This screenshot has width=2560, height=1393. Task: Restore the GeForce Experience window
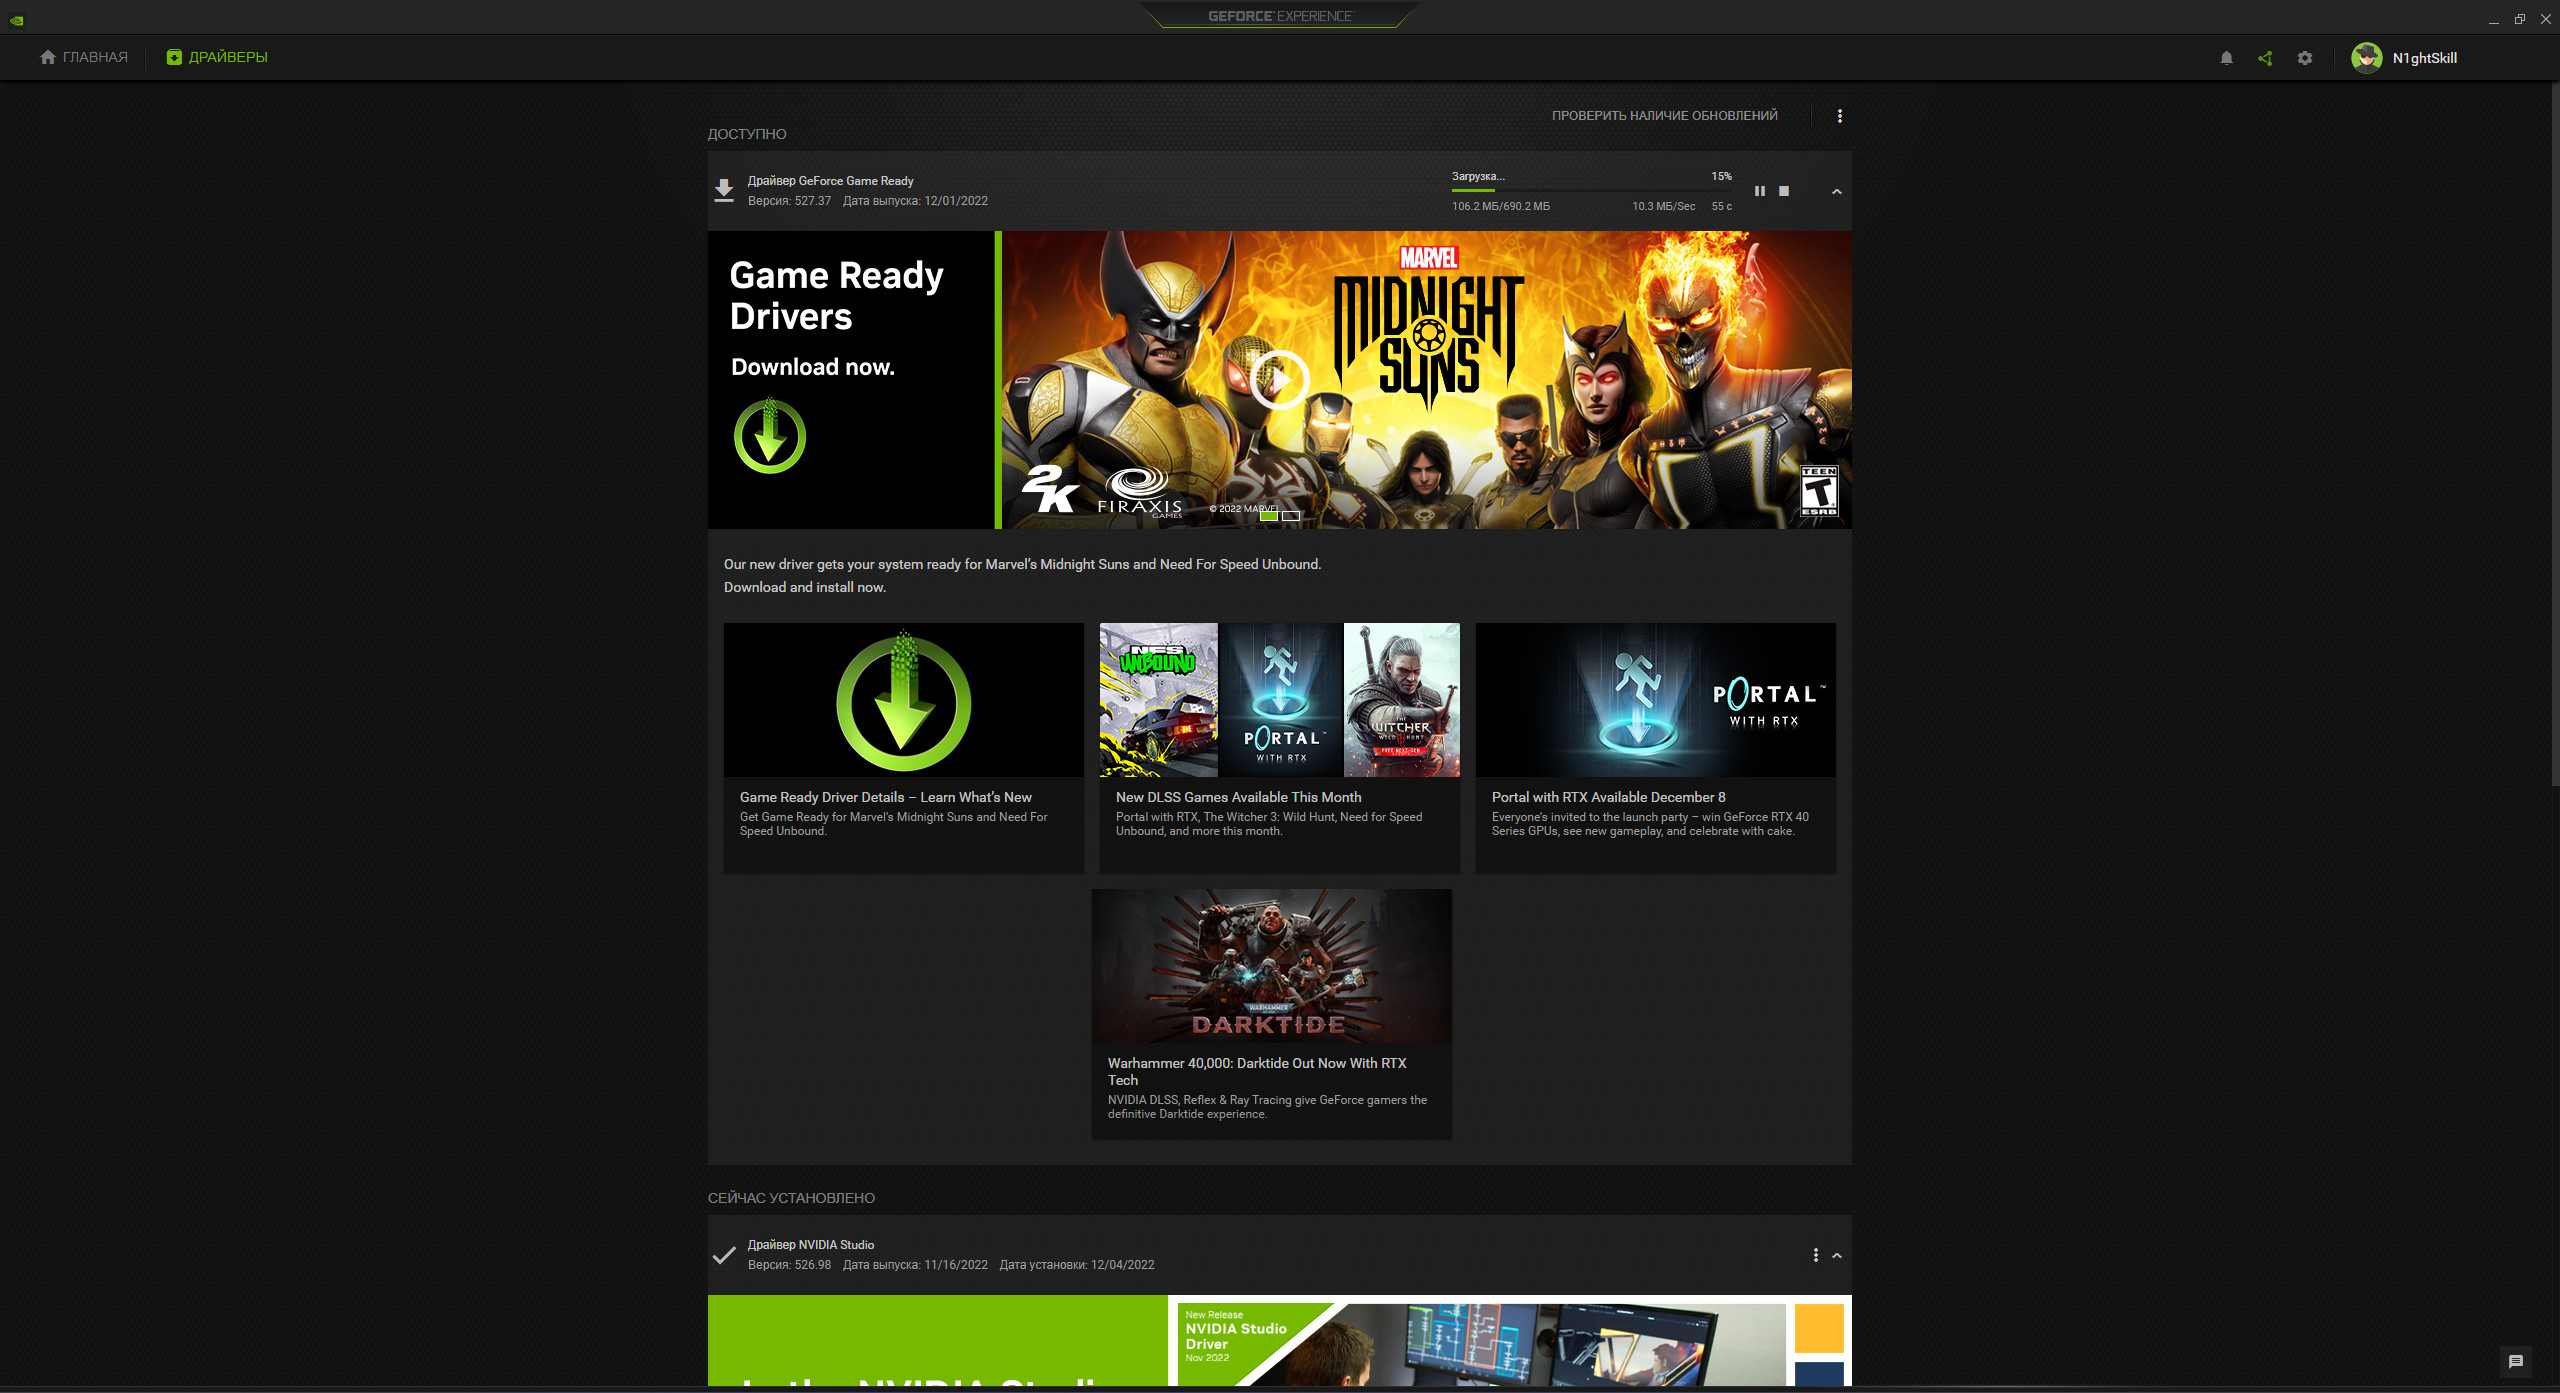(x=2520, y=19)
